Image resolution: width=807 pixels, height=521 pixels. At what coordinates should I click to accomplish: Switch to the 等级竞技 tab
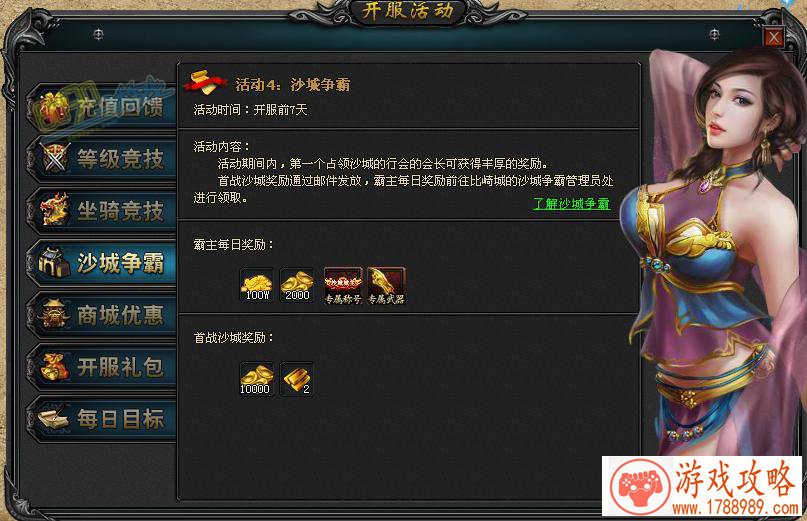coord(102,159)
